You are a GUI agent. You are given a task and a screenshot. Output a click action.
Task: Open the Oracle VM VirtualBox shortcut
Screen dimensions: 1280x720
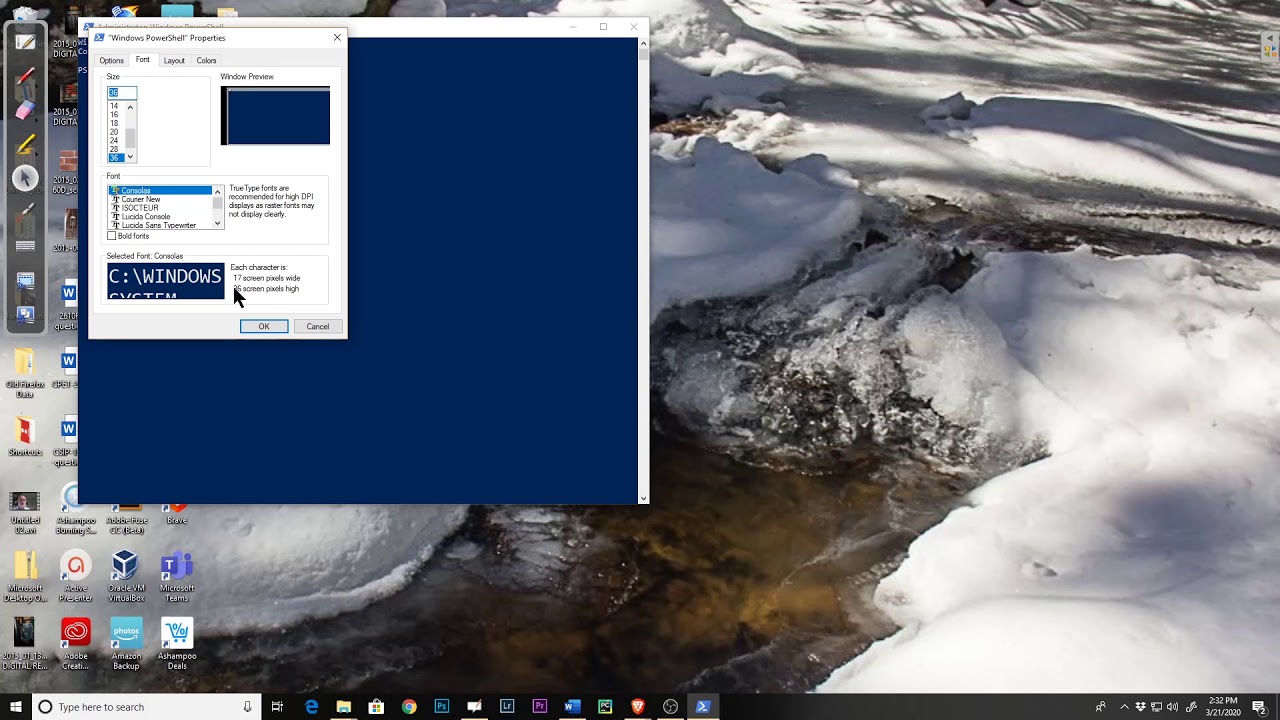[126, 576]
